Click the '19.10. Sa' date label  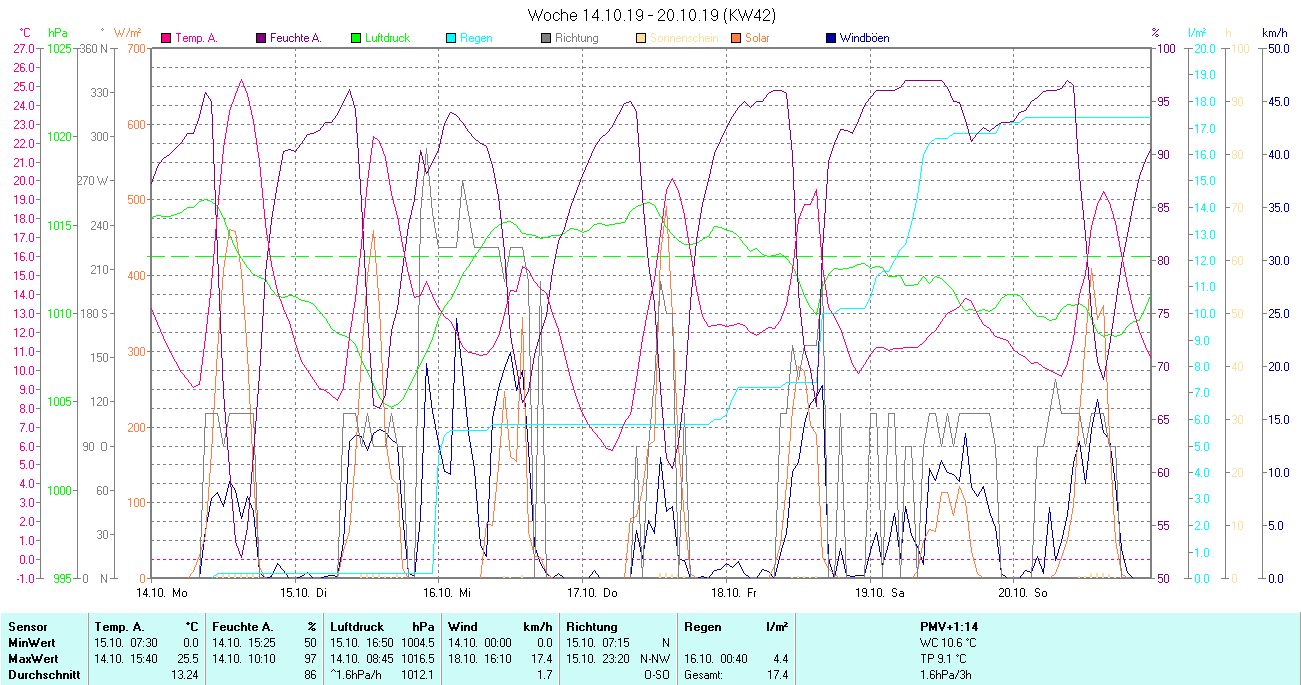click(x=879, y=592)
